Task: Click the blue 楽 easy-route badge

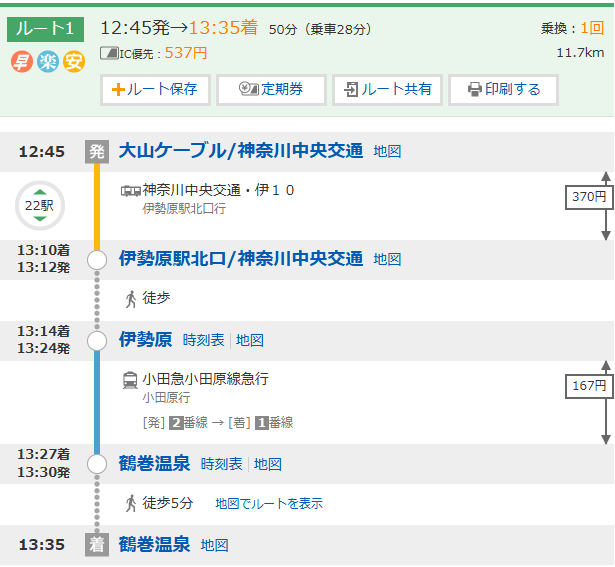Action: pyautogui.click(x=47, y=62)
